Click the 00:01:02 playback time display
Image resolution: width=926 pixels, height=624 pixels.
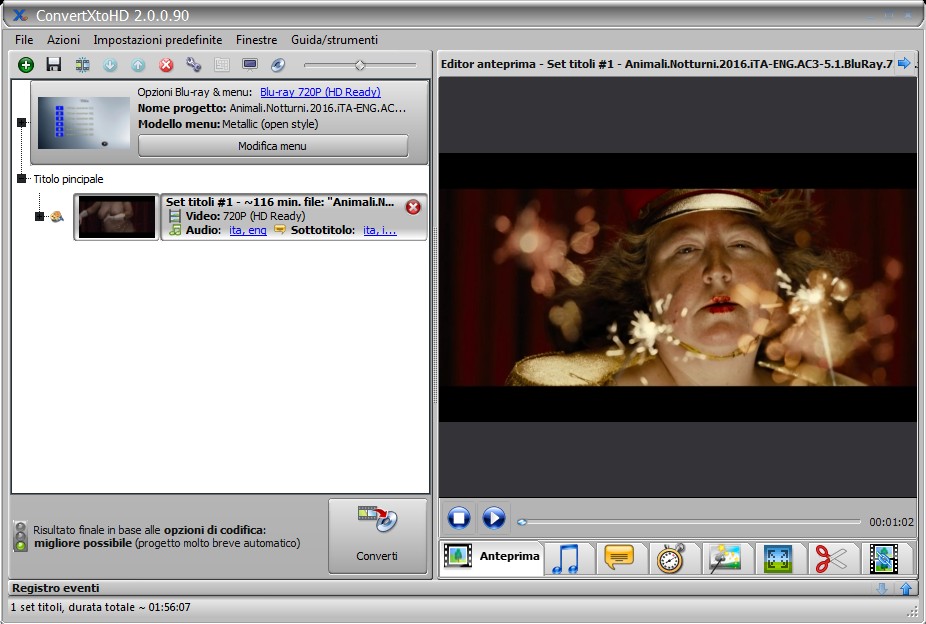[891, 522]
